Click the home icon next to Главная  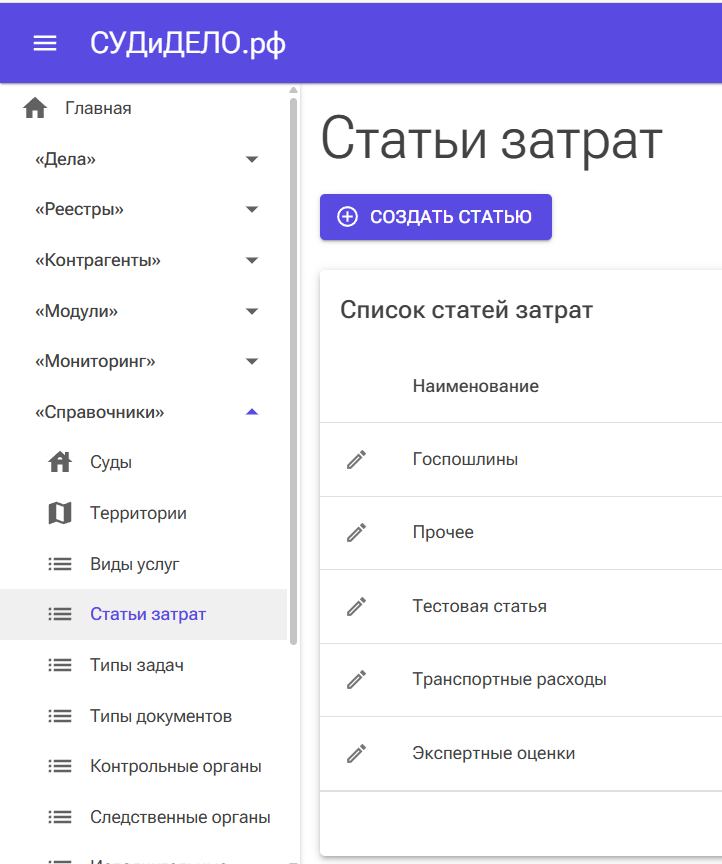[x=35, y=108]
